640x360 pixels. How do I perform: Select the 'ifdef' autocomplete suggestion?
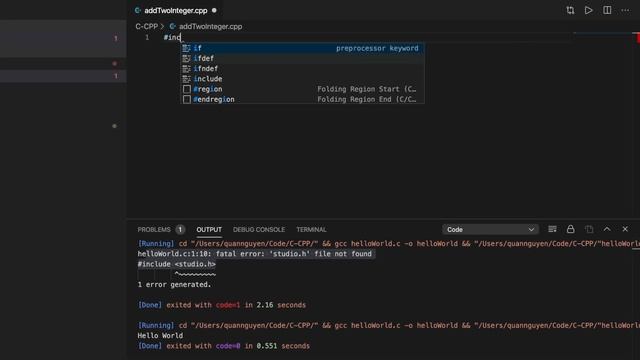302,58
